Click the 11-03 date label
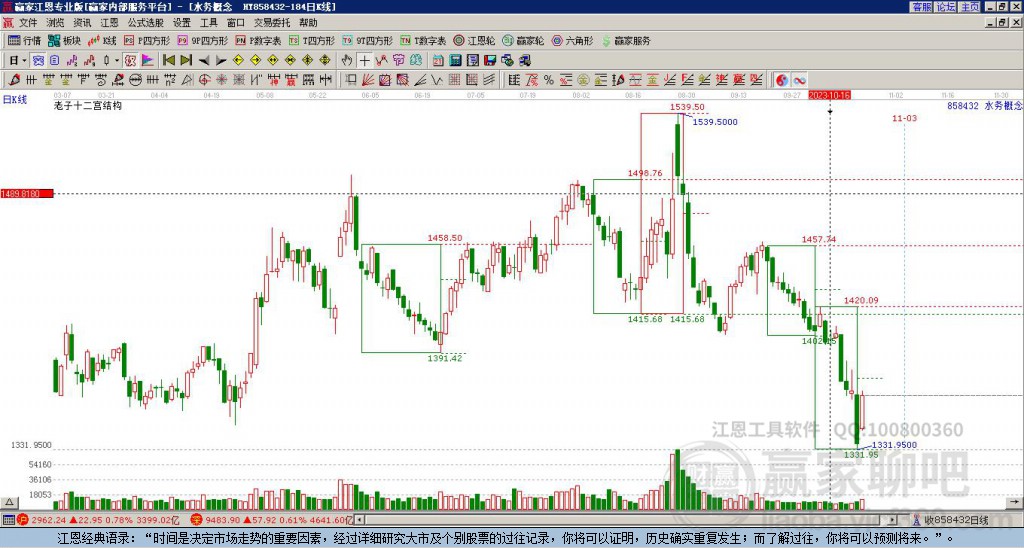Image resolution: width=1024 pixels, height=548 pixels. pyautogui.click(x=904, y=118)
